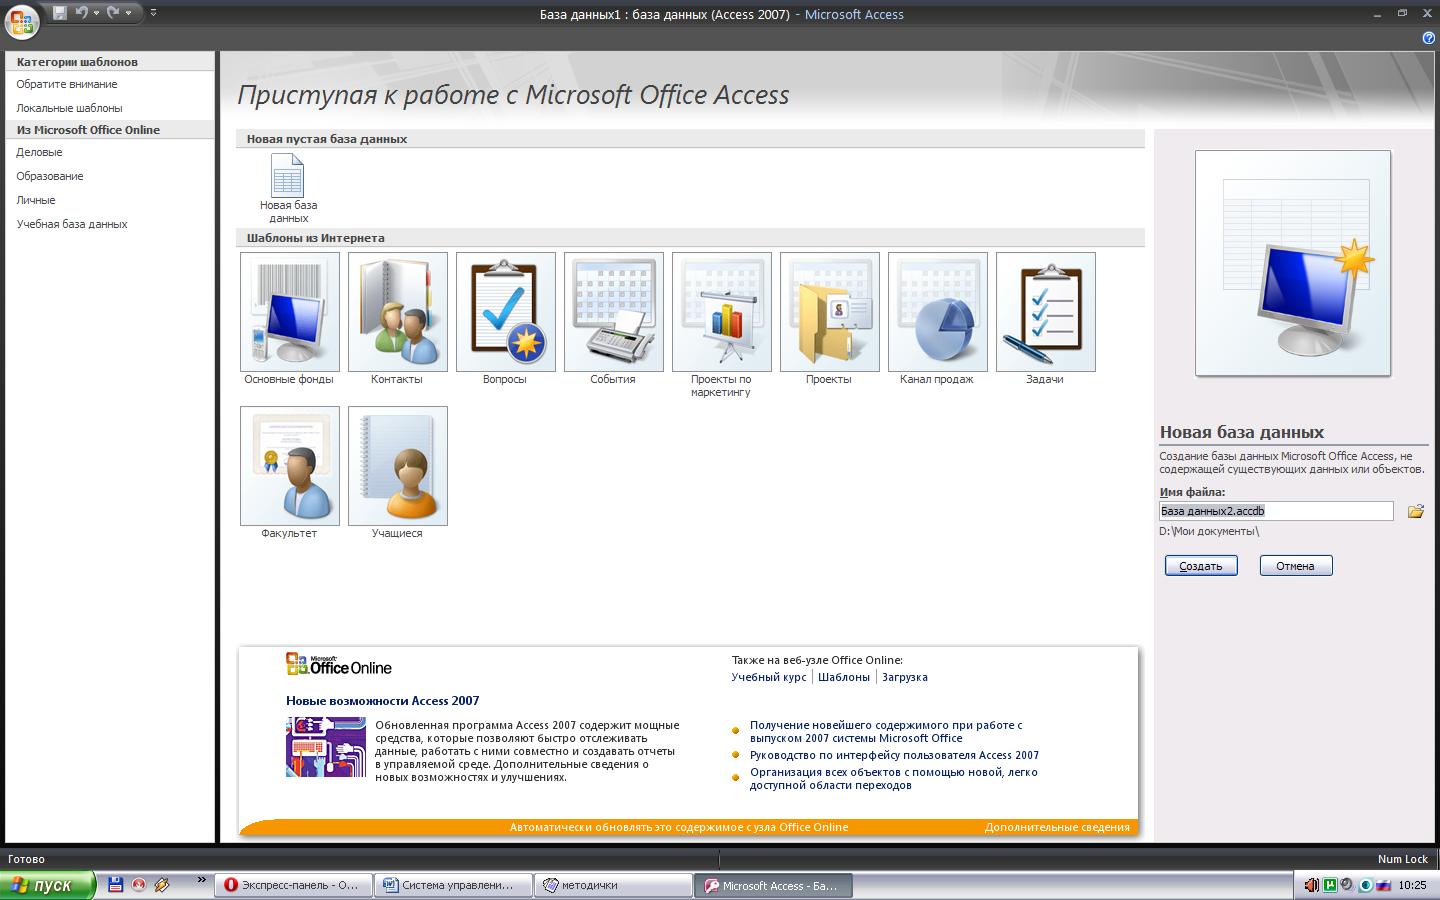Viewport: 1440px width, 900px height.
Task: Select Учебная база данных category
Action: coord(72,224)
